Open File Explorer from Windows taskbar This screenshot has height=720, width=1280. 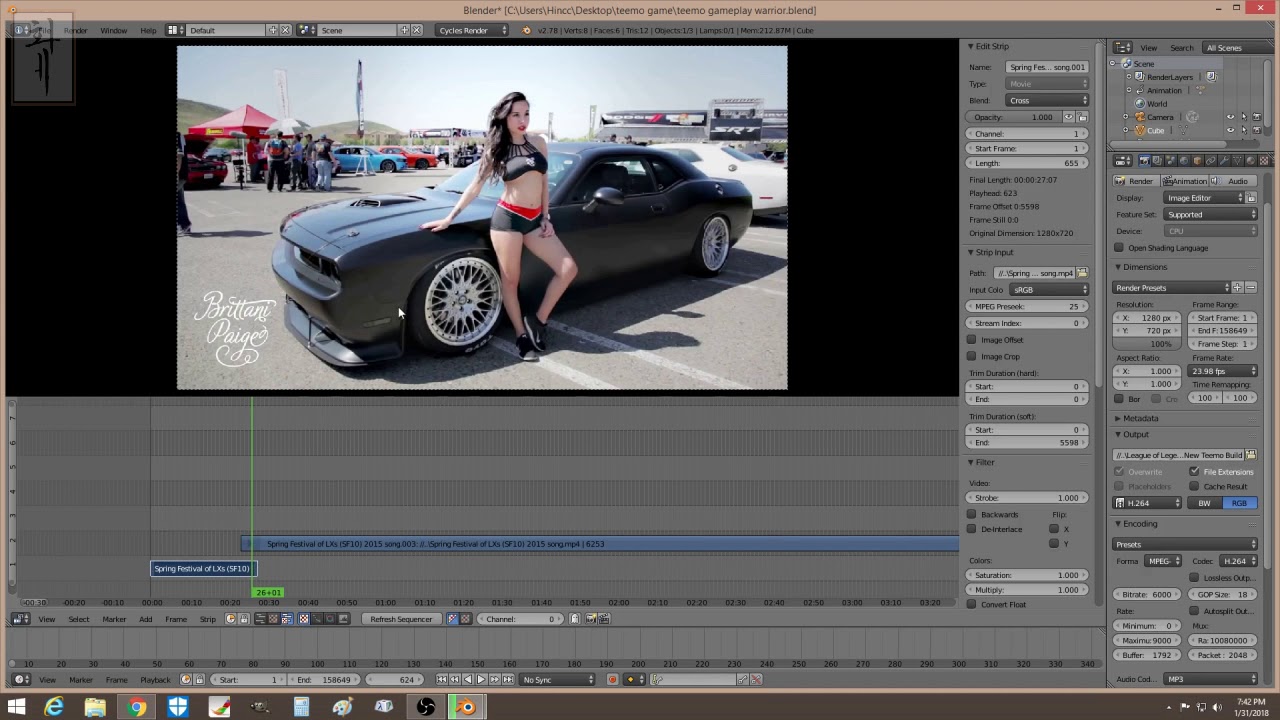95,708
